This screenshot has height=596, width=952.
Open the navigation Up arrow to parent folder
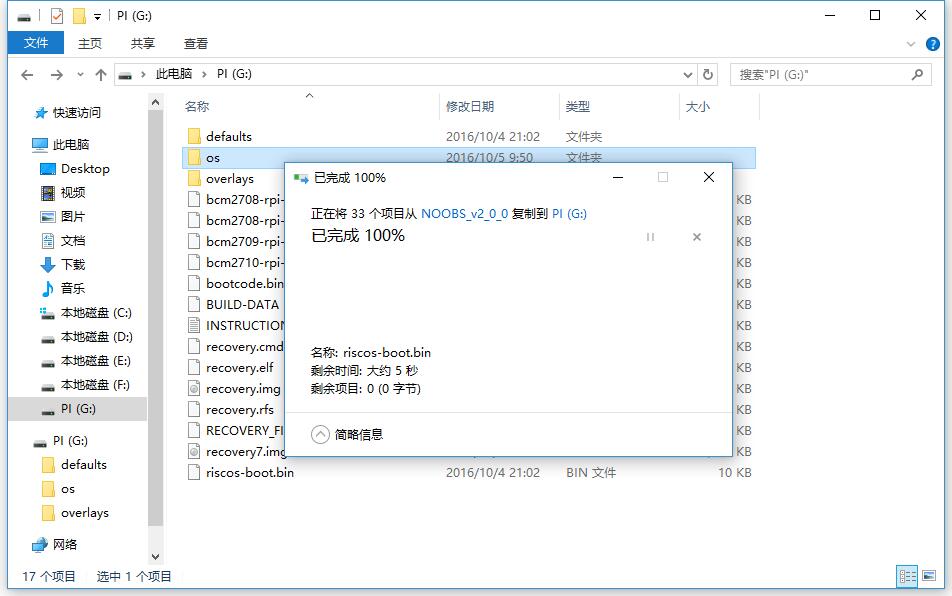(100, 73)
